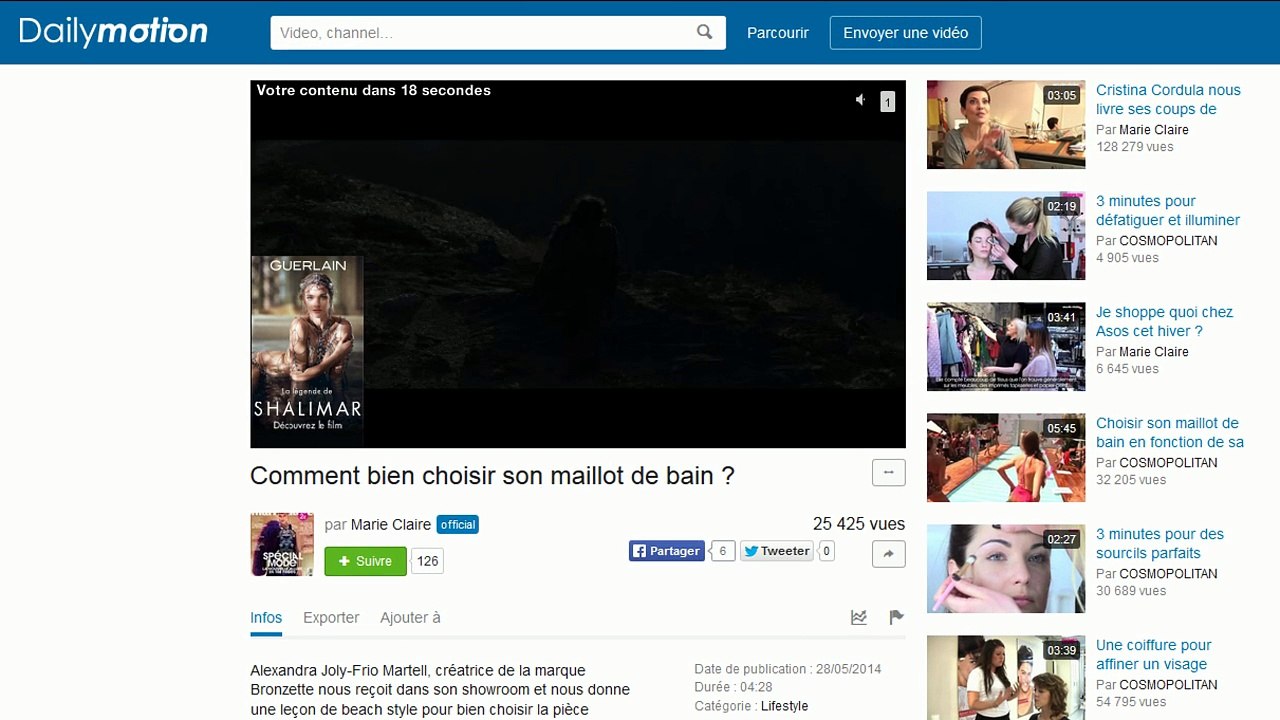Click the 25 425 vues count
The image size is (1280, 720).
pos(859,524)
